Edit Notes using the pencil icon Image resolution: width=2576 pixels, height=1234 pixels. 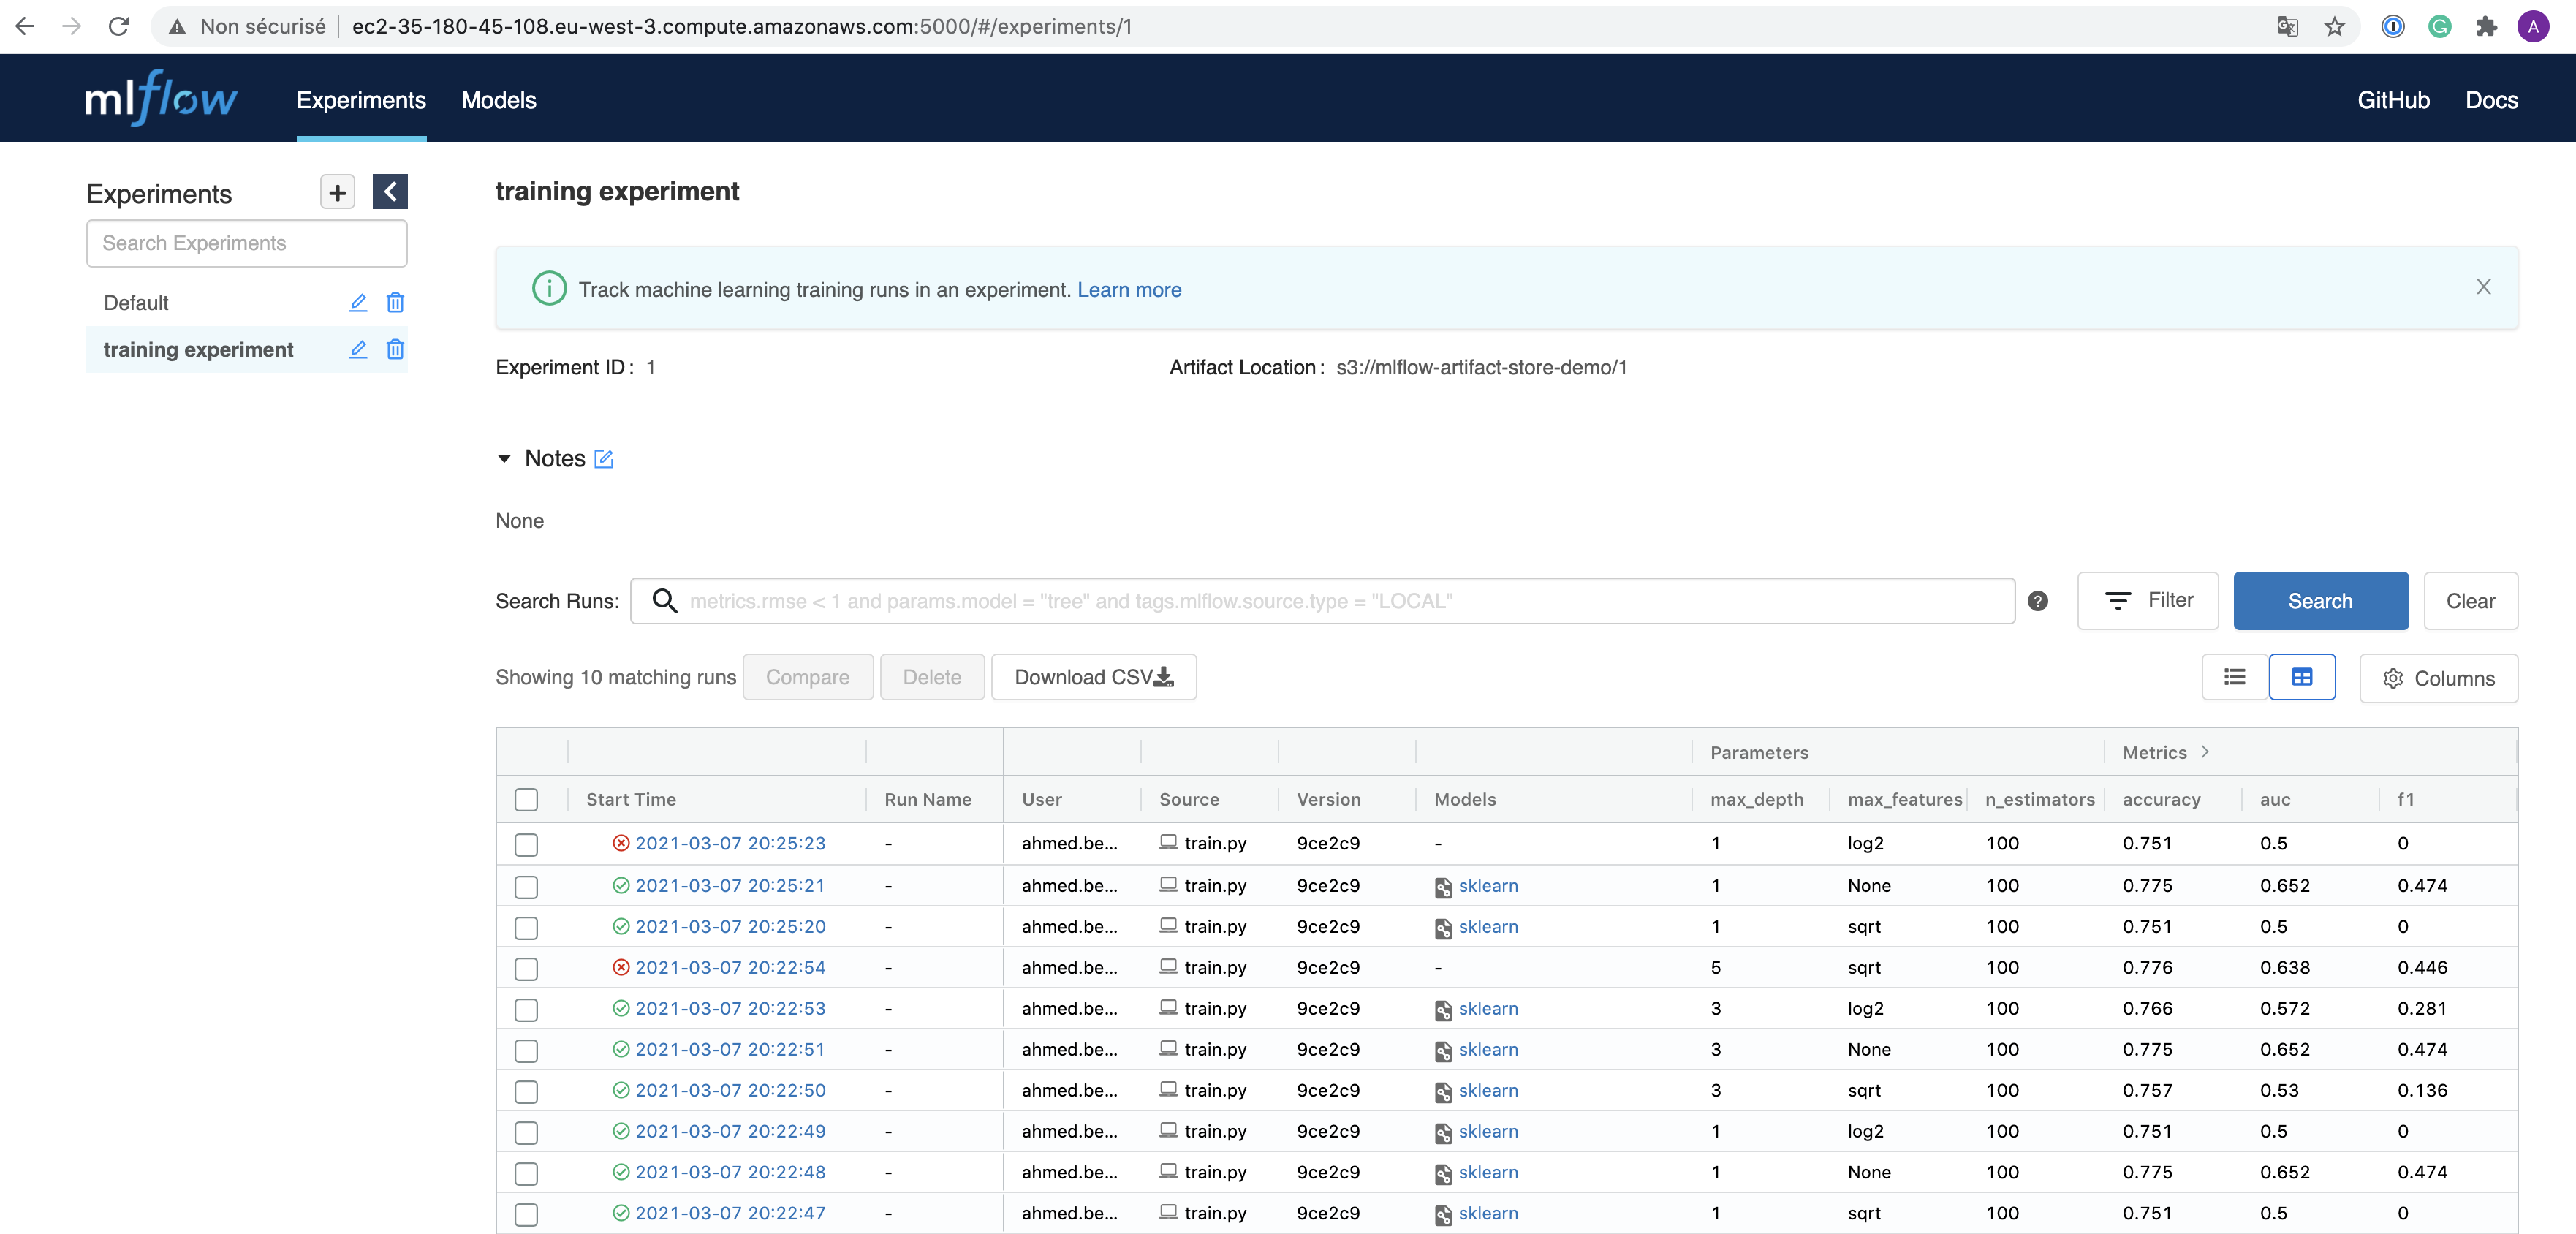point(604,459)
